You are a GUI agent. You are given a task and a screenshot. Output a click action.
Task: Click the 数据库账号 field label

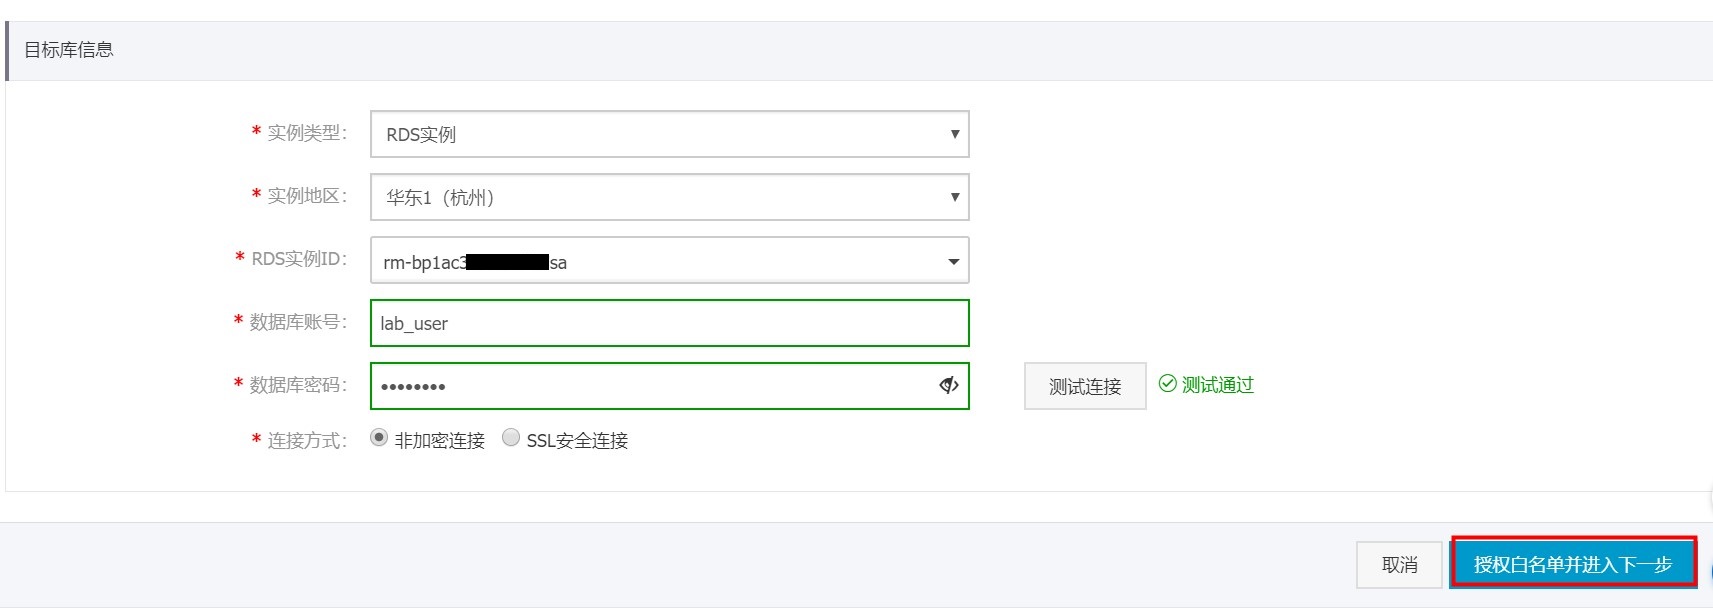(x=297, y=322)
